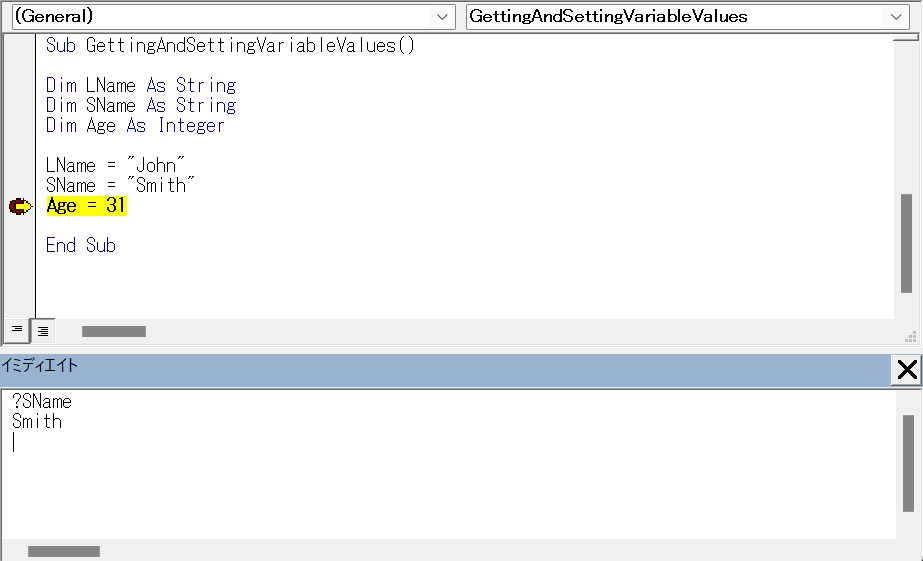Click the Smith output in Immediate window
This screenshot has width=923, height=561.
point(36,422)
